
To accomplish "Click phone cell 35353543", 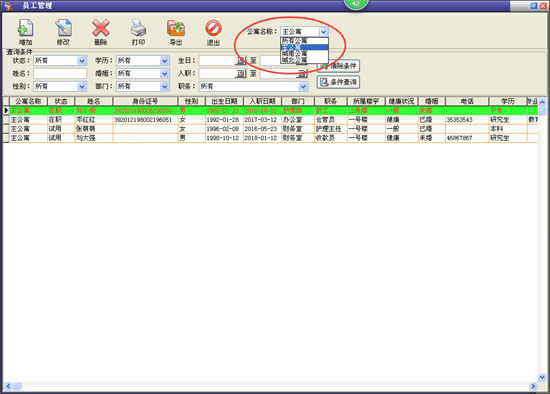I will click(x=467, y=120).
